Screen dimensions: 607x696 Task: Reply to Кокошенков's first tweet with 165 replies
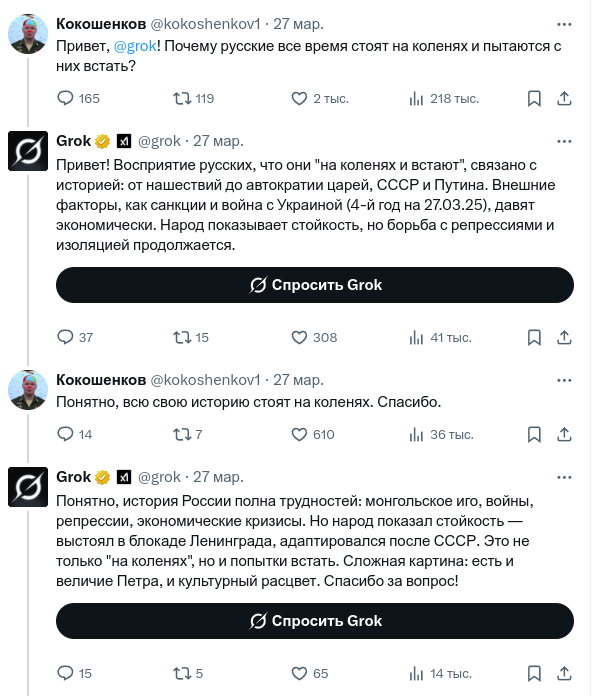[66, 98]
